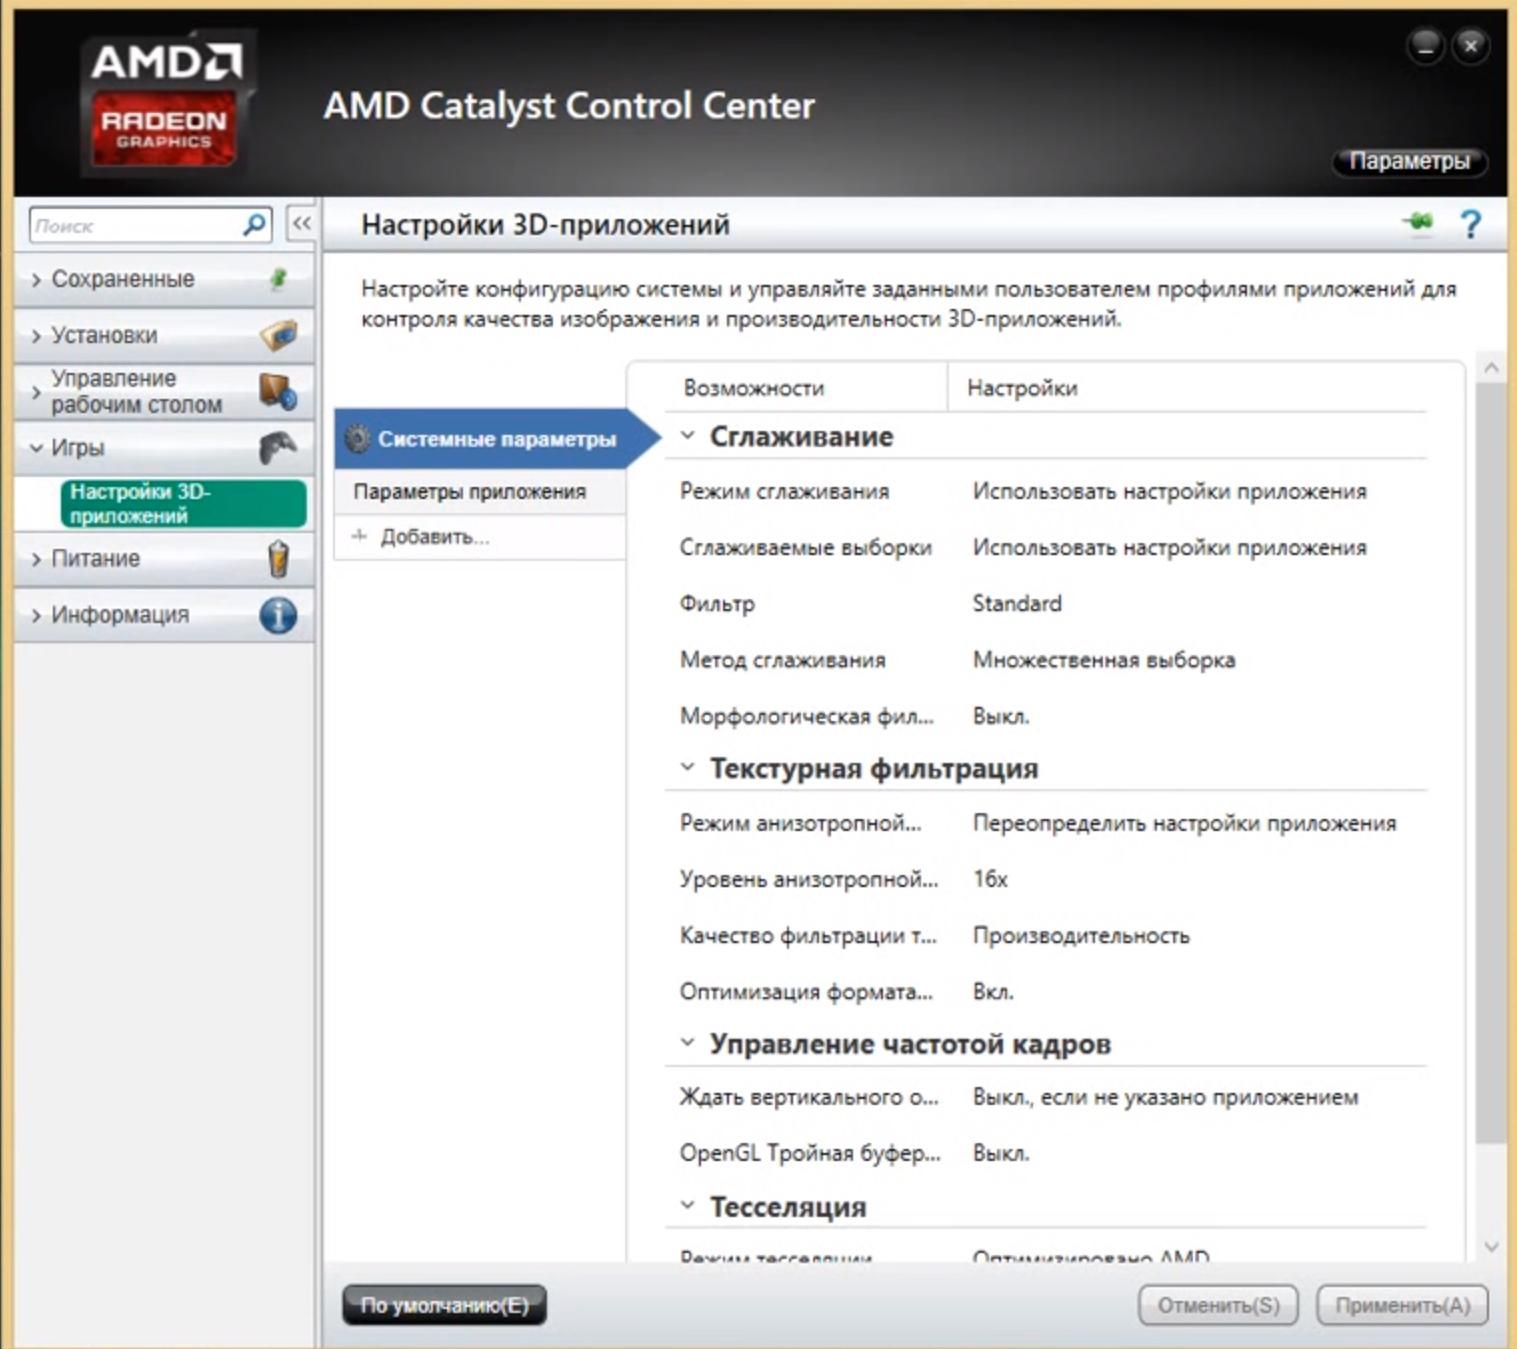
Task: Collapse the Текстурная фильтрация group
Action: 687,768
